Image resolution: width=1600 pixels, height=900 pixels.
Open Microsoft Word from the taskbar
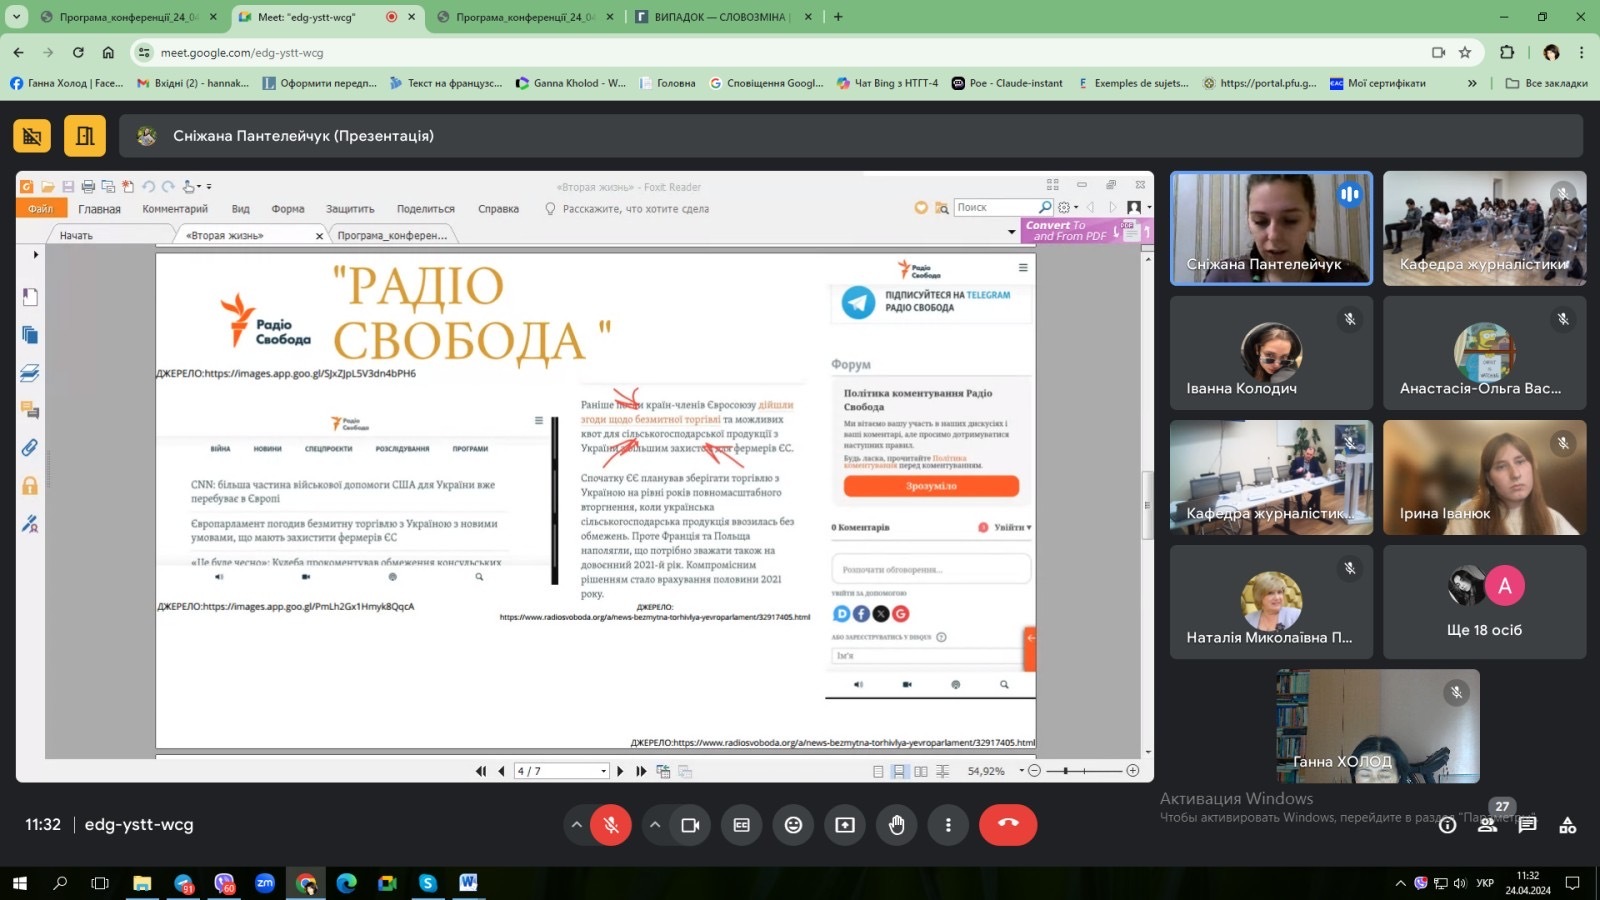click(x=468, y=883)
